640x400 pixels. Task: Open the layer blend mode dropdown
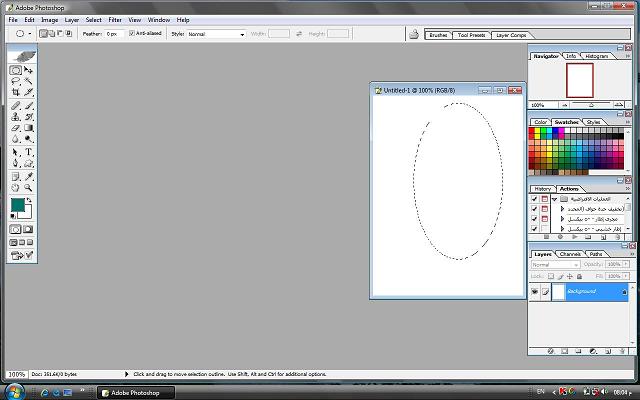(554, 265)
